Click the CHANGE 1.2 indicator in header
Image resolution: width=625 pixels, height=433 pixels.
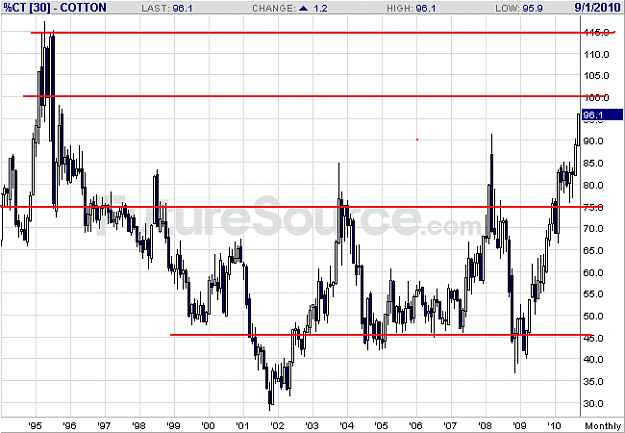tap(290, 8)
